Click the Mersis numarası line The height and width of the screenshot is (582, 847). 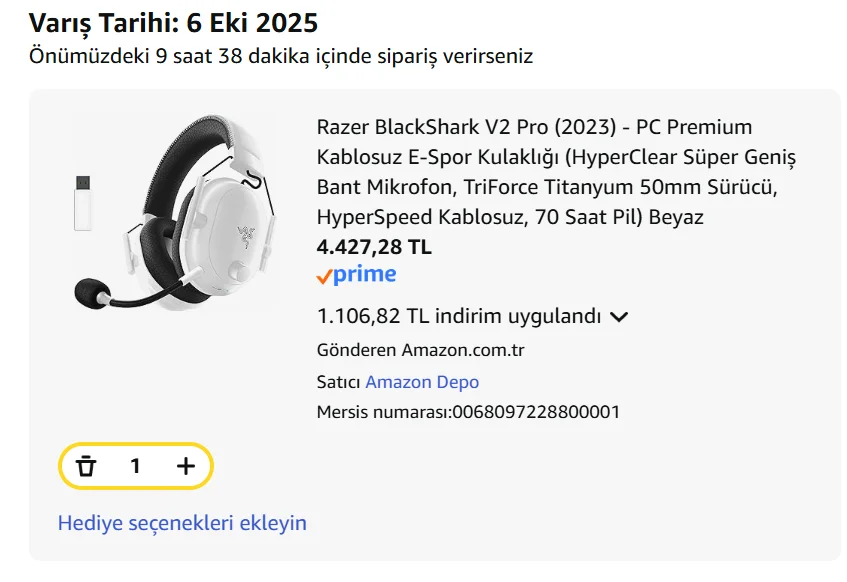click(x=468, y=411)
